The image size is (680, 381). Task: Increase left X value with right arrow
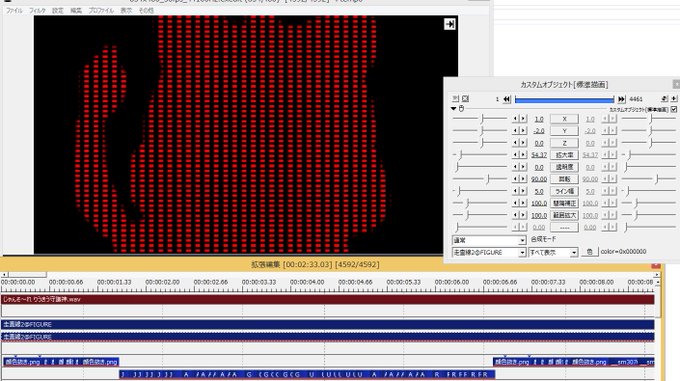523,119
